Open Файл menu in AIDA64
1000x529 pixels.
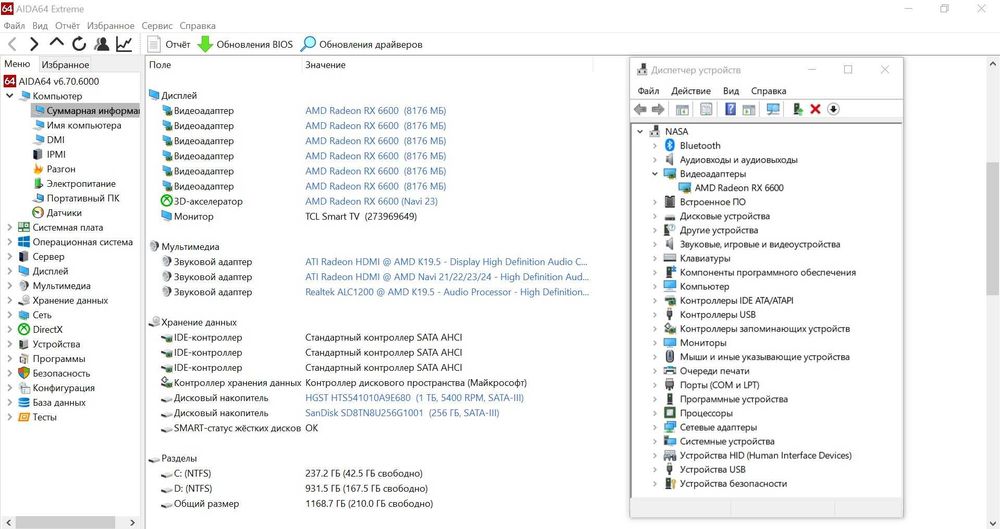[x=14, y=26]
